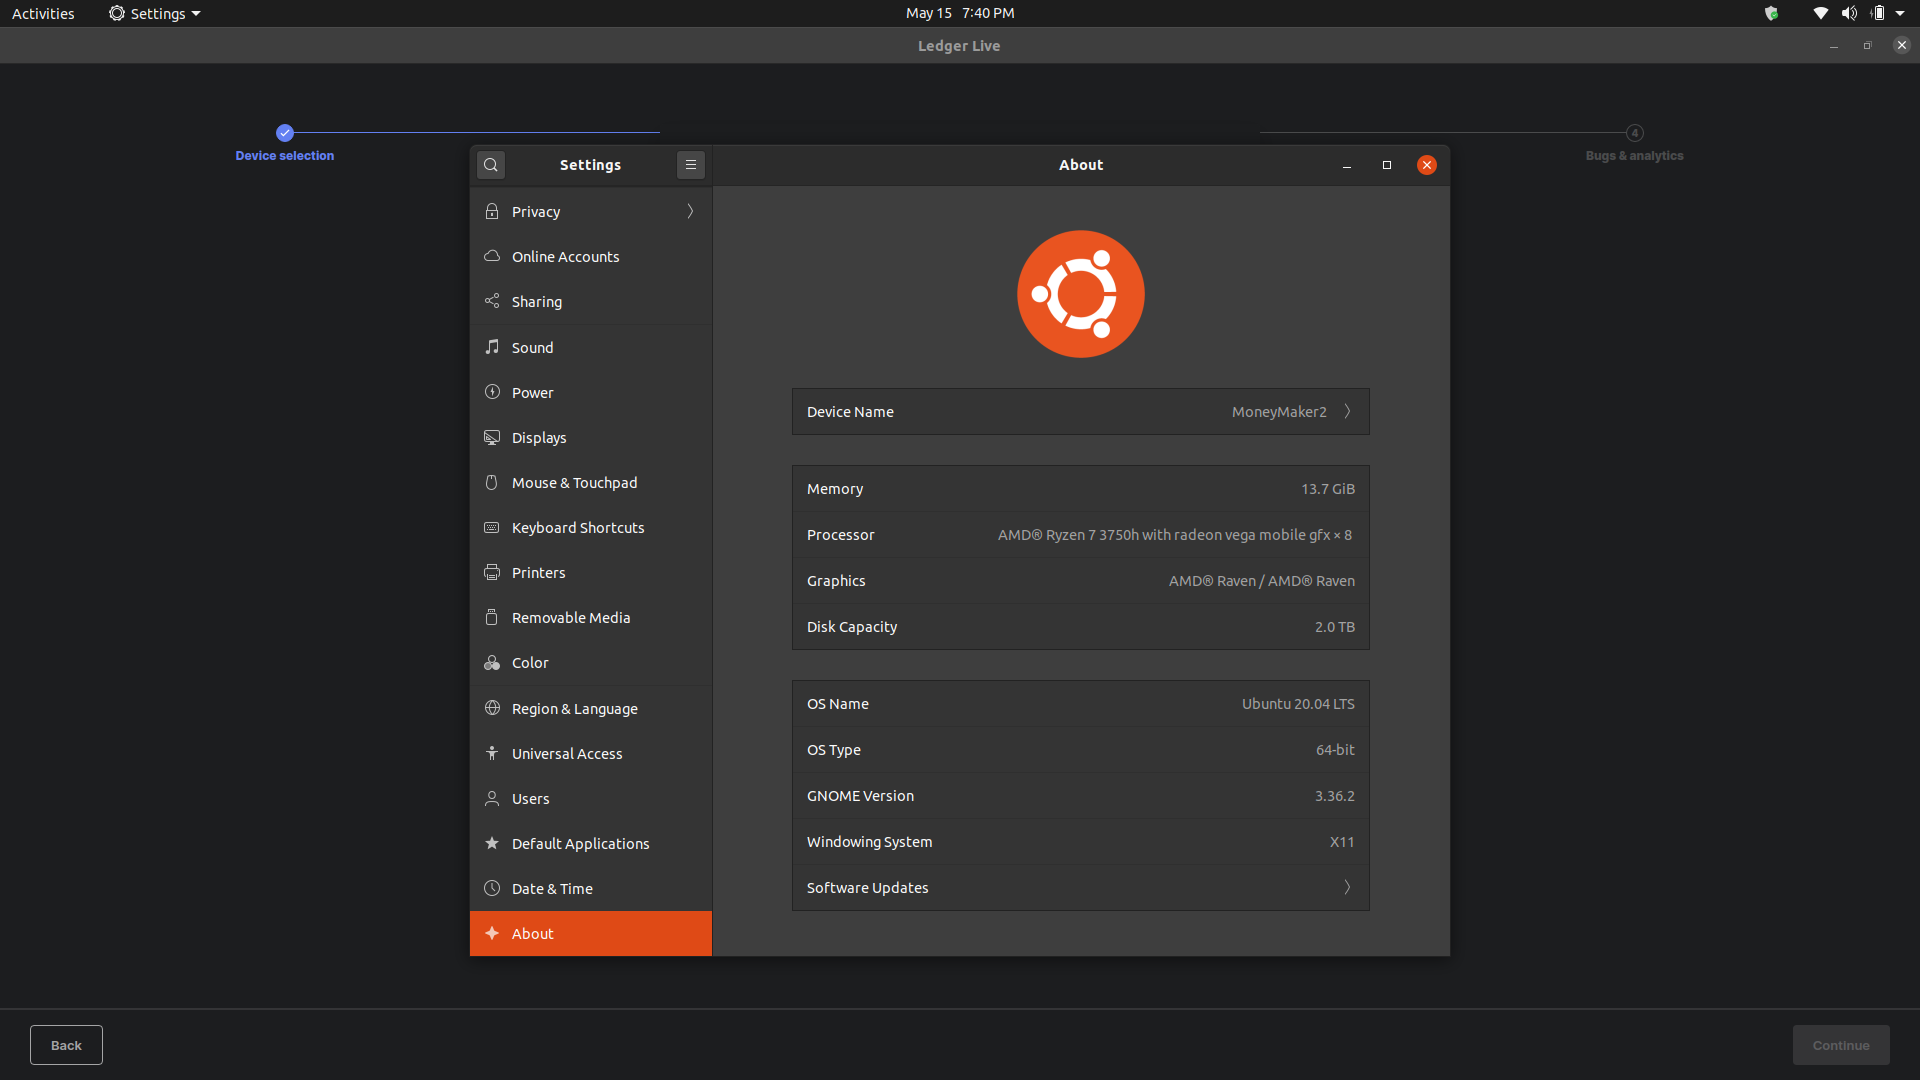Expand the Software Updates section
Image resolution: width=1920 pixels, height=1080 pixels.
pyautogui.click(x=1348, y=887)
